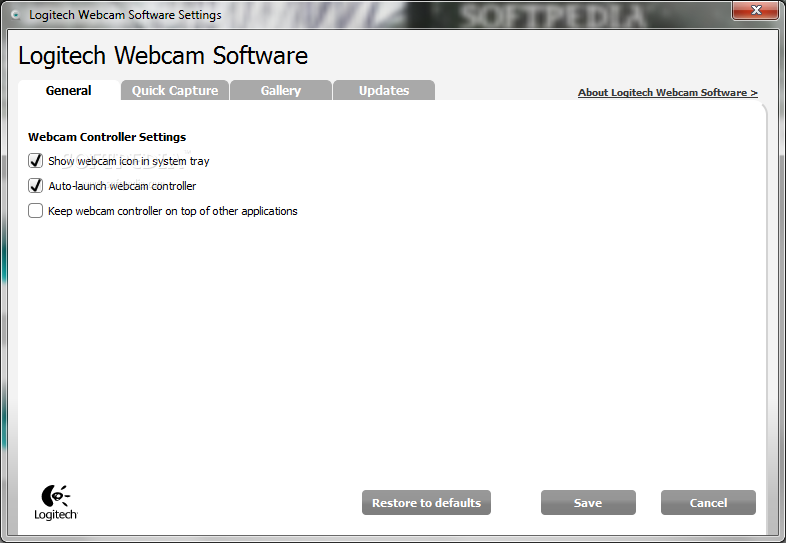
Task: Click the Logitech Webcam Software title text
Action: pyautogui.click(x=163, y=56)
